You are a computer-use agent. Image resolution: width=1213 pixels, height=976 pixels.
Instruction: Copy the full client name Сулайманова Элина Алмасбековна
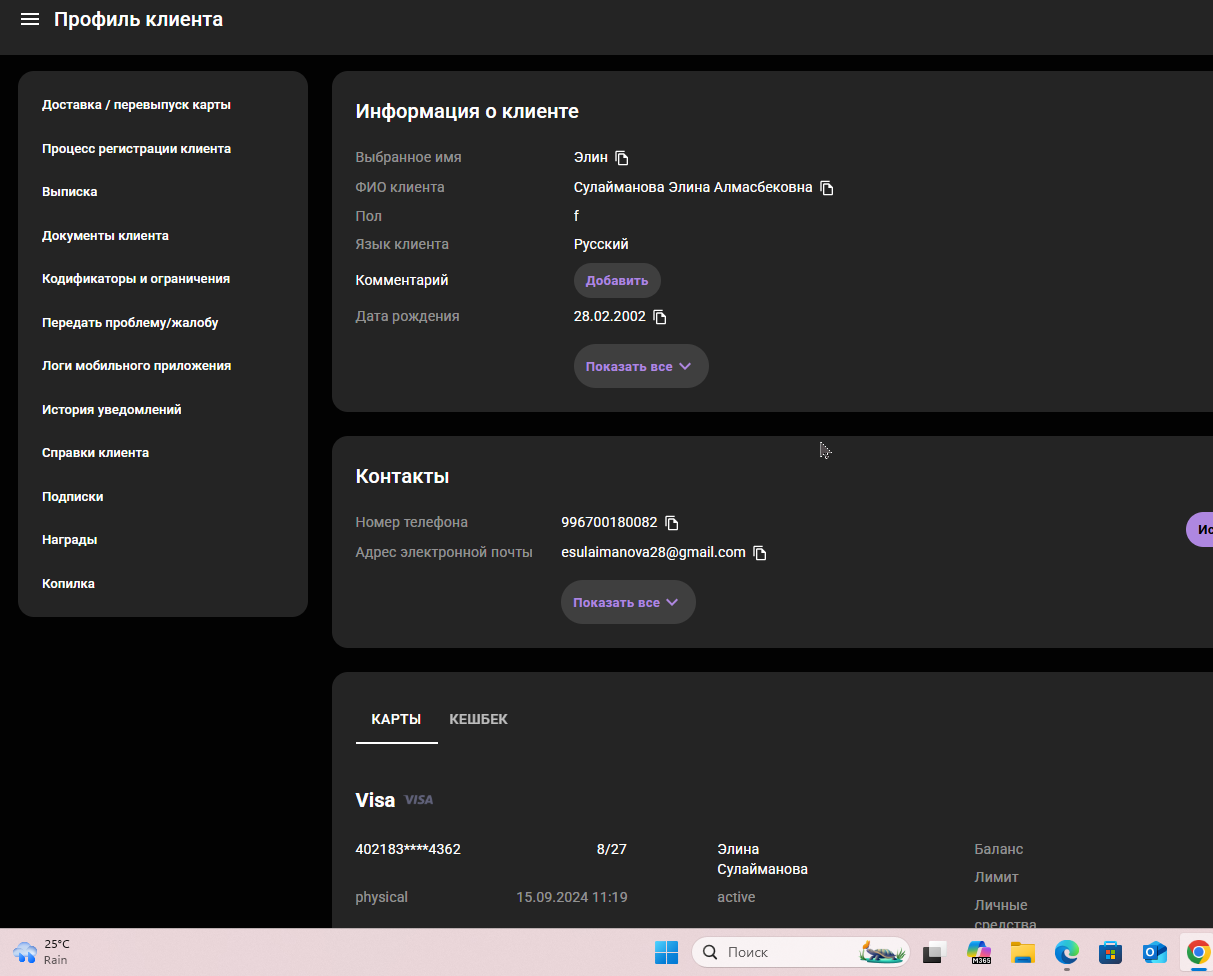827,188
